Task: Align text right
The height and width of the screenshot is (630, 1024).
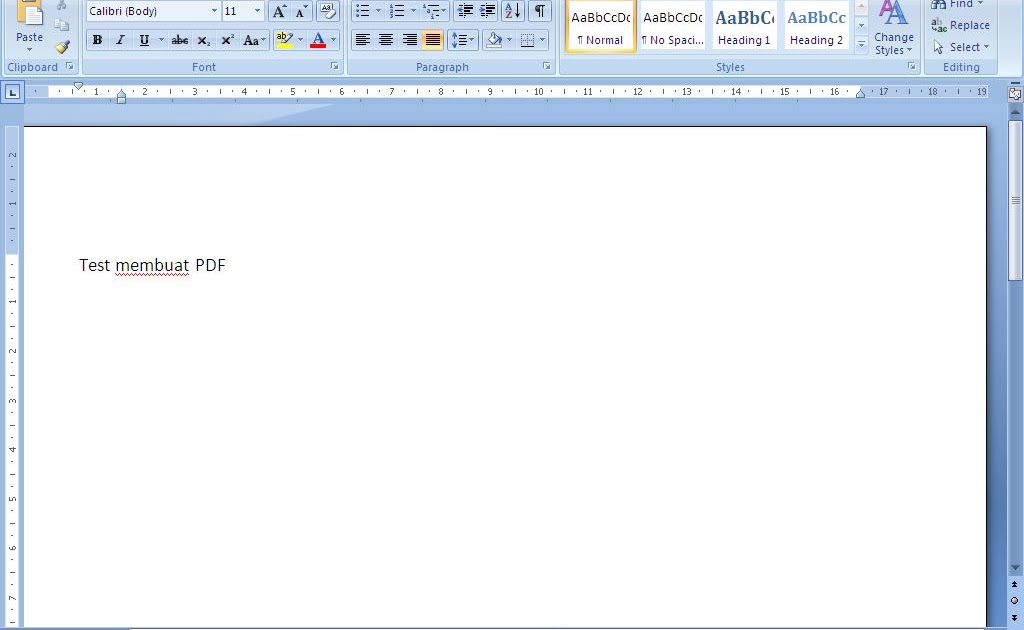Action: 409,40
